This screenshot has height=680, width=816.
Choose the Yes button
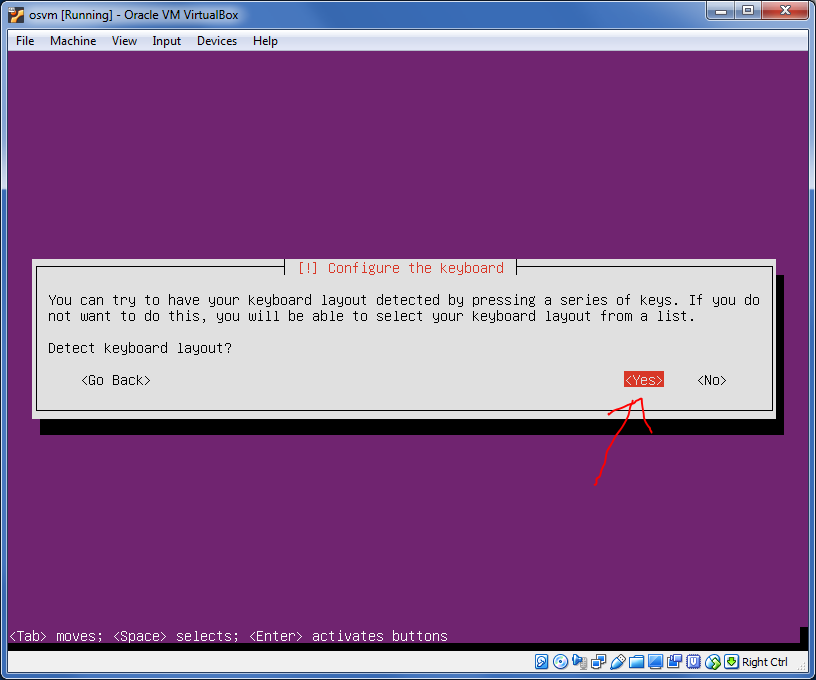pyautogui.click(x=644, y=380)
